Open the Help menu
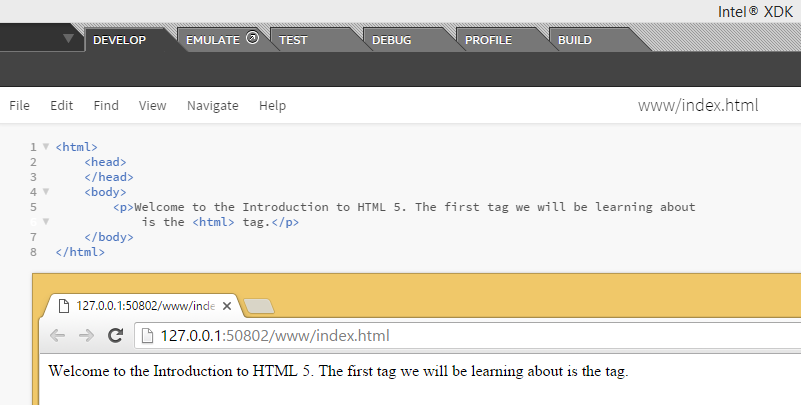Image resolution: width=801 pixels, height=405 pixels. 272,105
